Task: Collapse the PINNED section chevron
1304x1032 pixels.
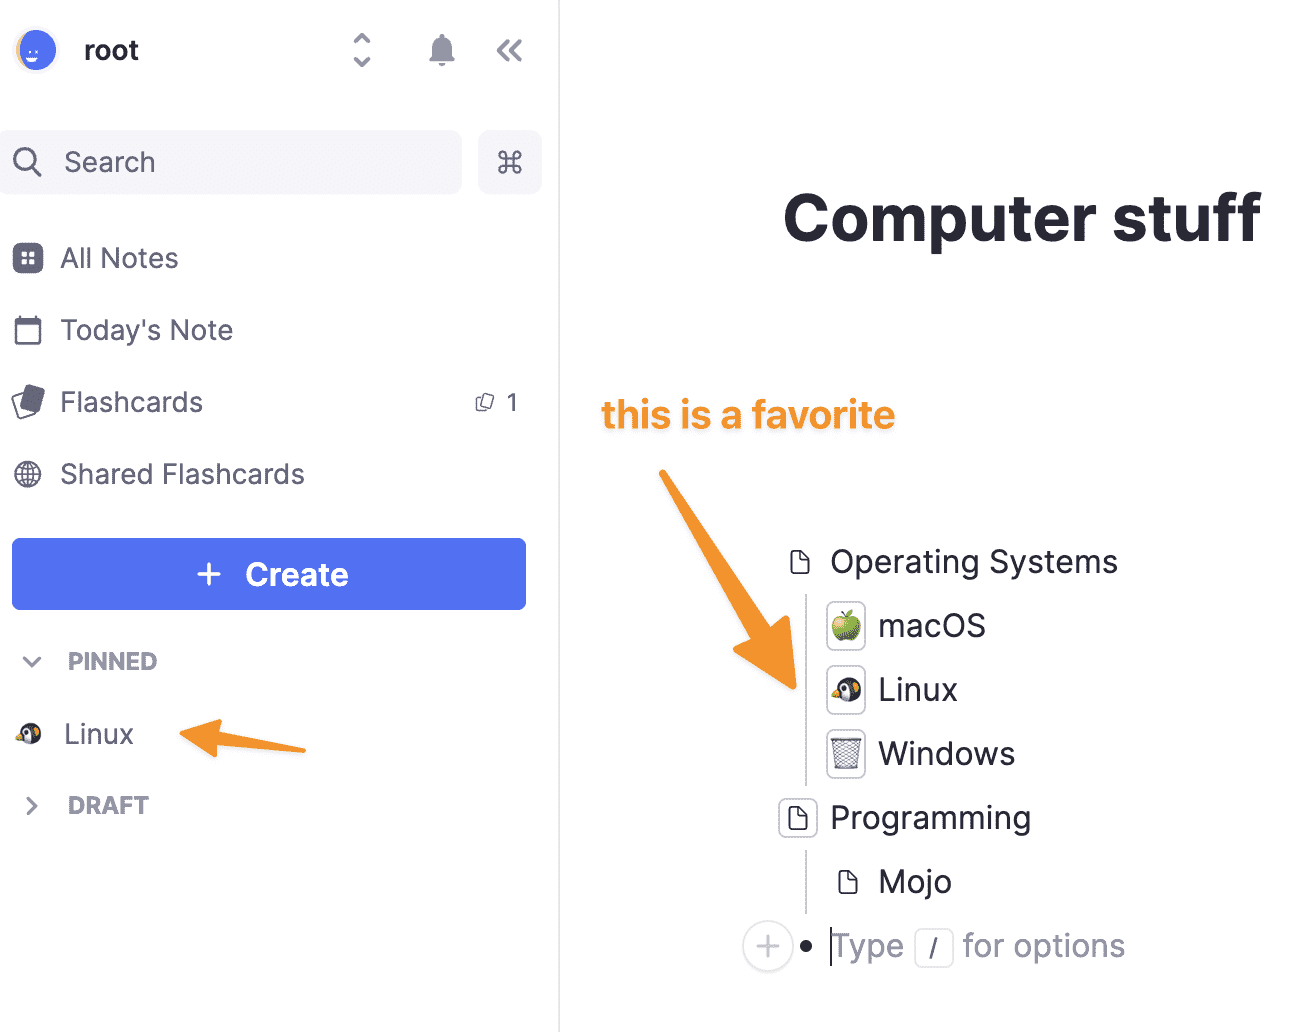Action: click(32, 662)
